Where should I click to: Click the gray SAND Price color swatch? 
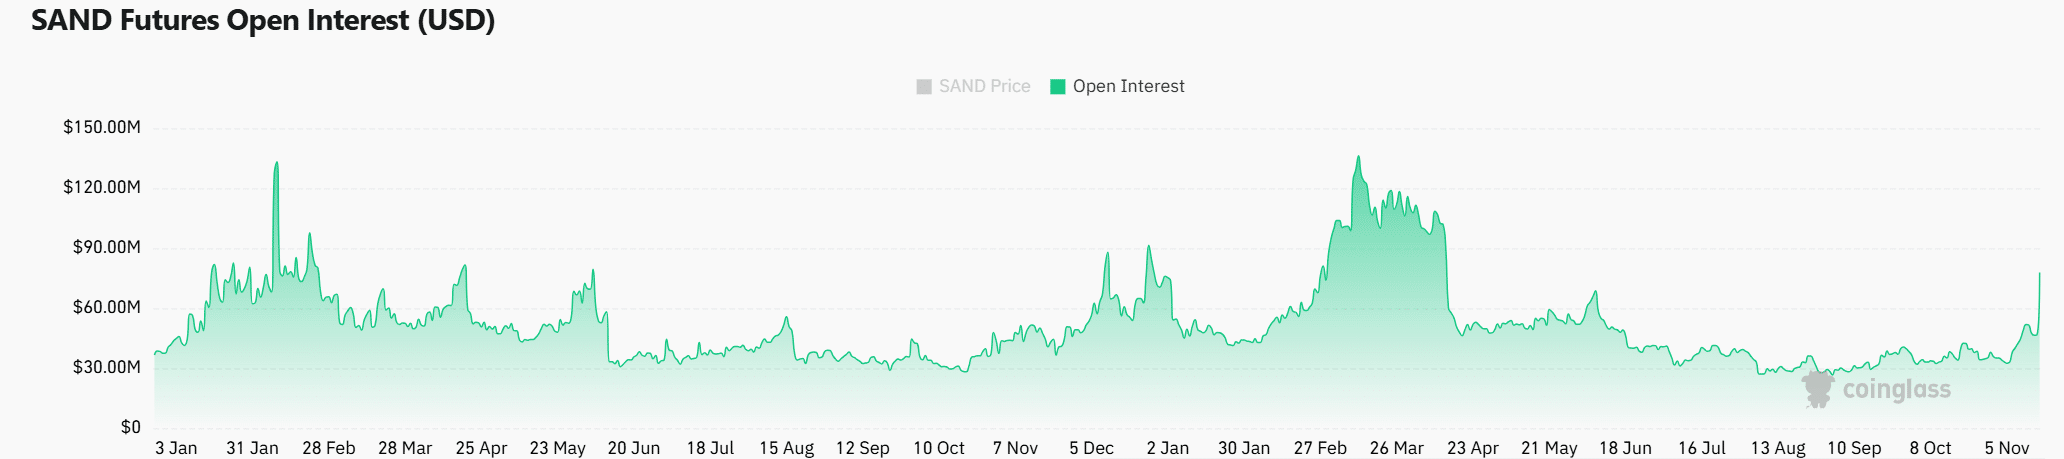tap(924, 87)
